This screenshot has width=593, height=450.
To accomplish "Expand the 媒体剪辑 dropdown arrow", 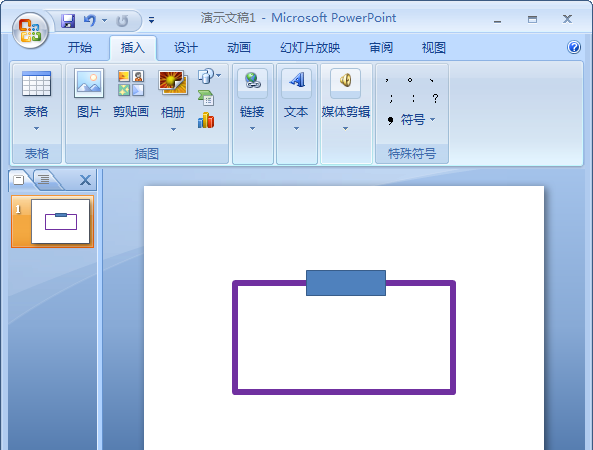I will (x=345, y=129).
